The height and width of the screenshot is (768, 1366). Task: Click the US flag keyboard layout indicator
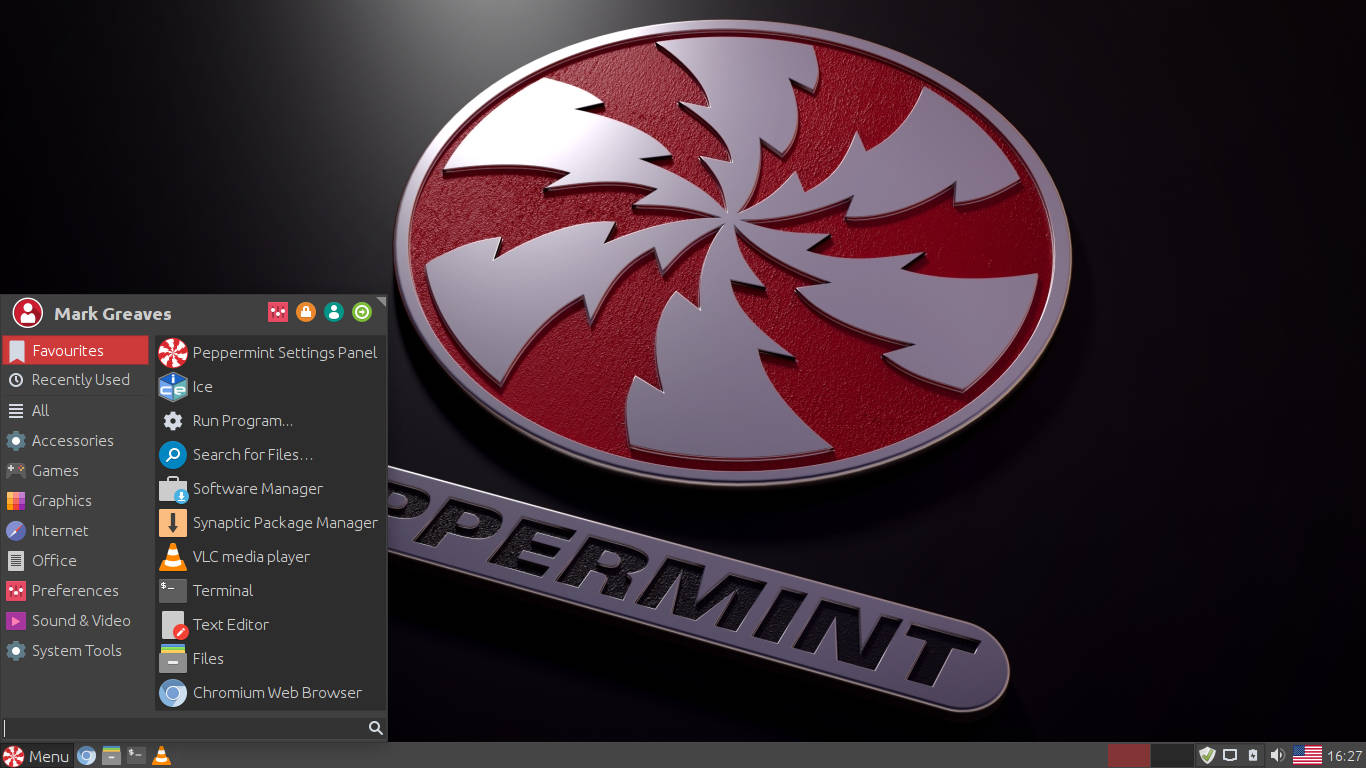tap(1307, 755)
